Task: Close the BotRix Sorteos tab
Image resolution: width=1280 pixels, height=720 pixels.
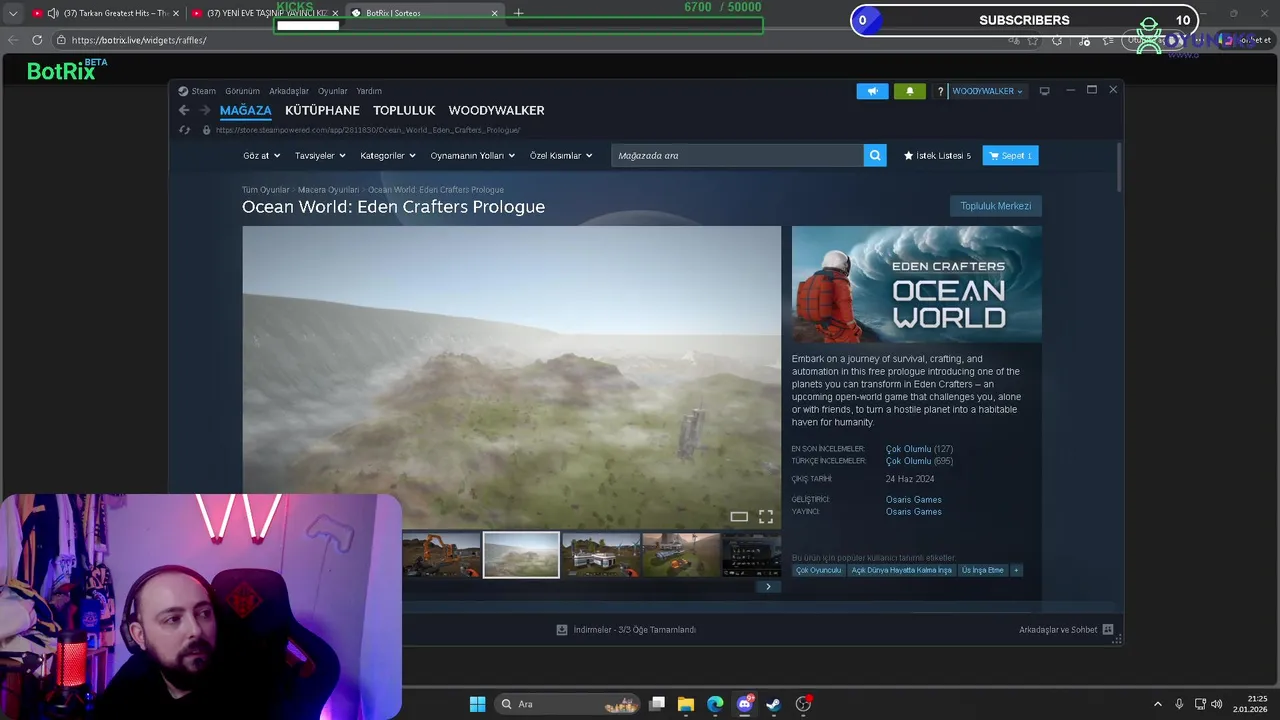Action: 494,13
